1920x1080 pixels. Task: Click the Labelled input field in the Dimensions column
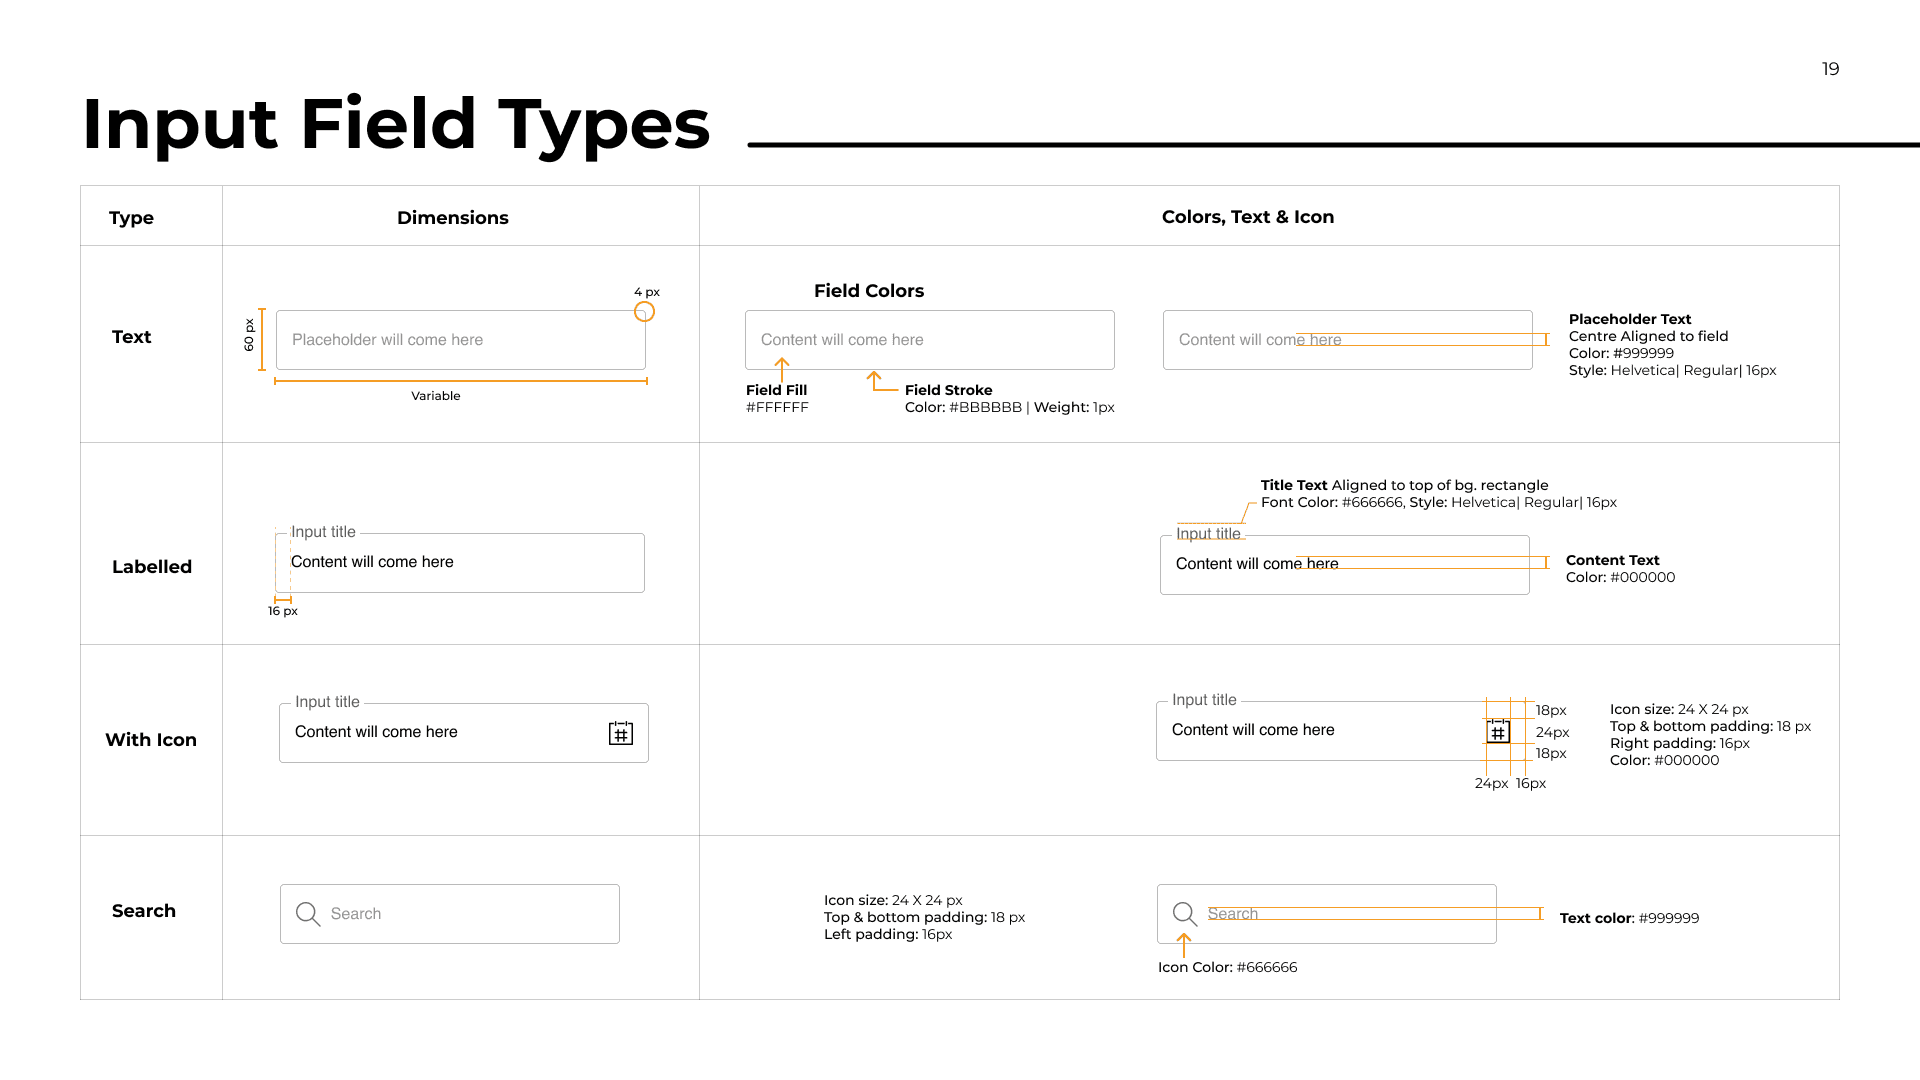460,563
